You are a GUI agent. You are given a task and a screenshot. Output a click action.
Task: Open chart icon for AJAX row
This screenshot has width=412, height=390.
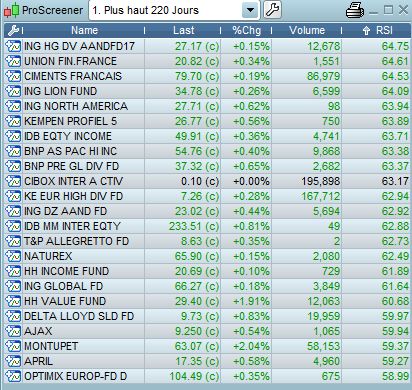pyautogui.click(x=13, y=331)
